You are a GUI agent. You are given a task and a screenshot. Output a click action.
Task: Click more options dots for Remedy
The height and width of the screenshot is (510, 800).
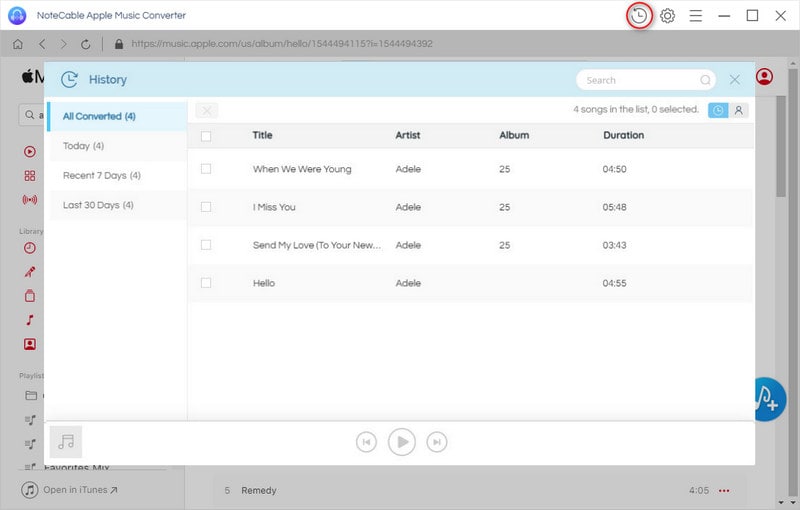point(723,491)
